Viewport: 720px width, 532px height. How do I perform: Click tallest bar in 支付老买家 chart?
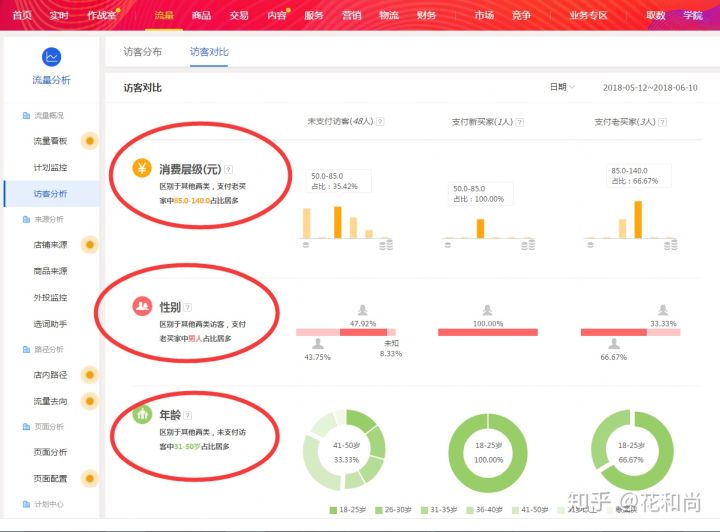tap(638, 219)
